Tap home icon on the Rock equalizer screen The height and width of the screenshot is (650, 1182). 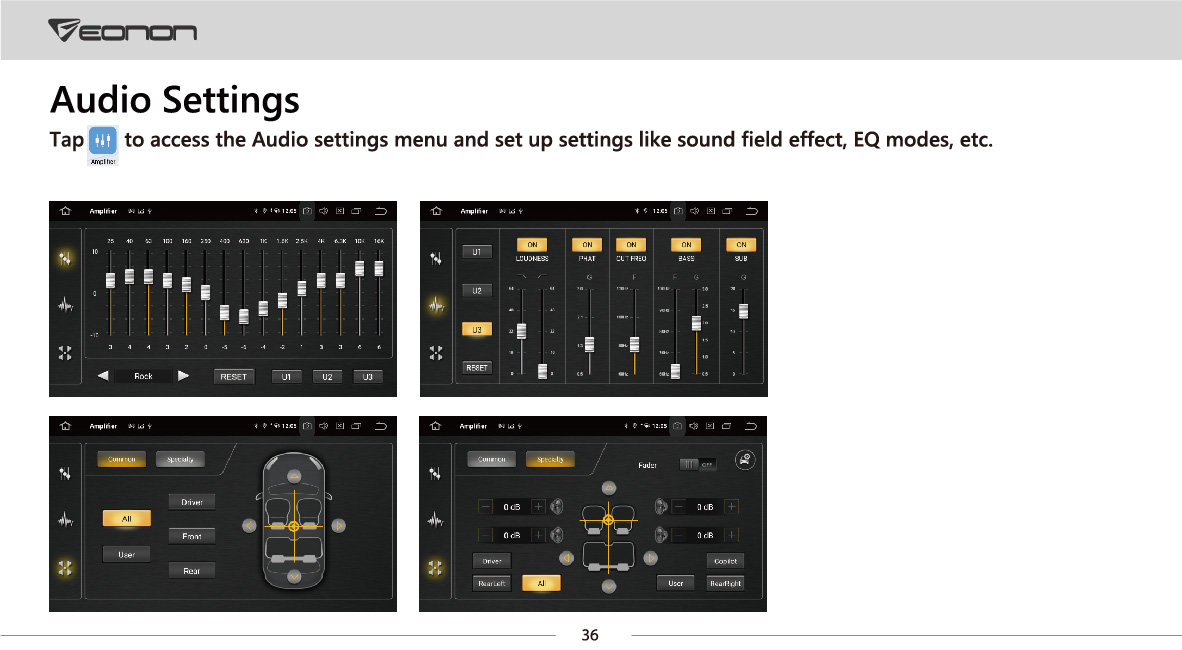pyautogui.click(x=66, y=211)
